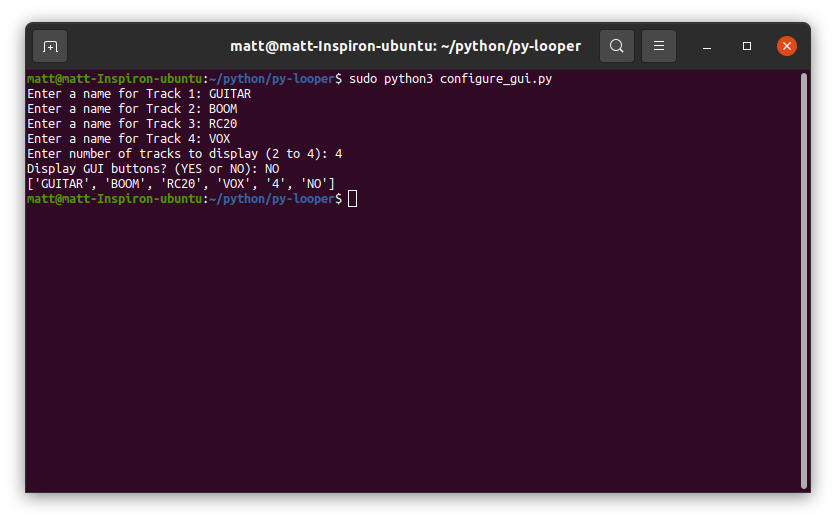Close the terminal window
836x521 pixels.
(786, 46)
